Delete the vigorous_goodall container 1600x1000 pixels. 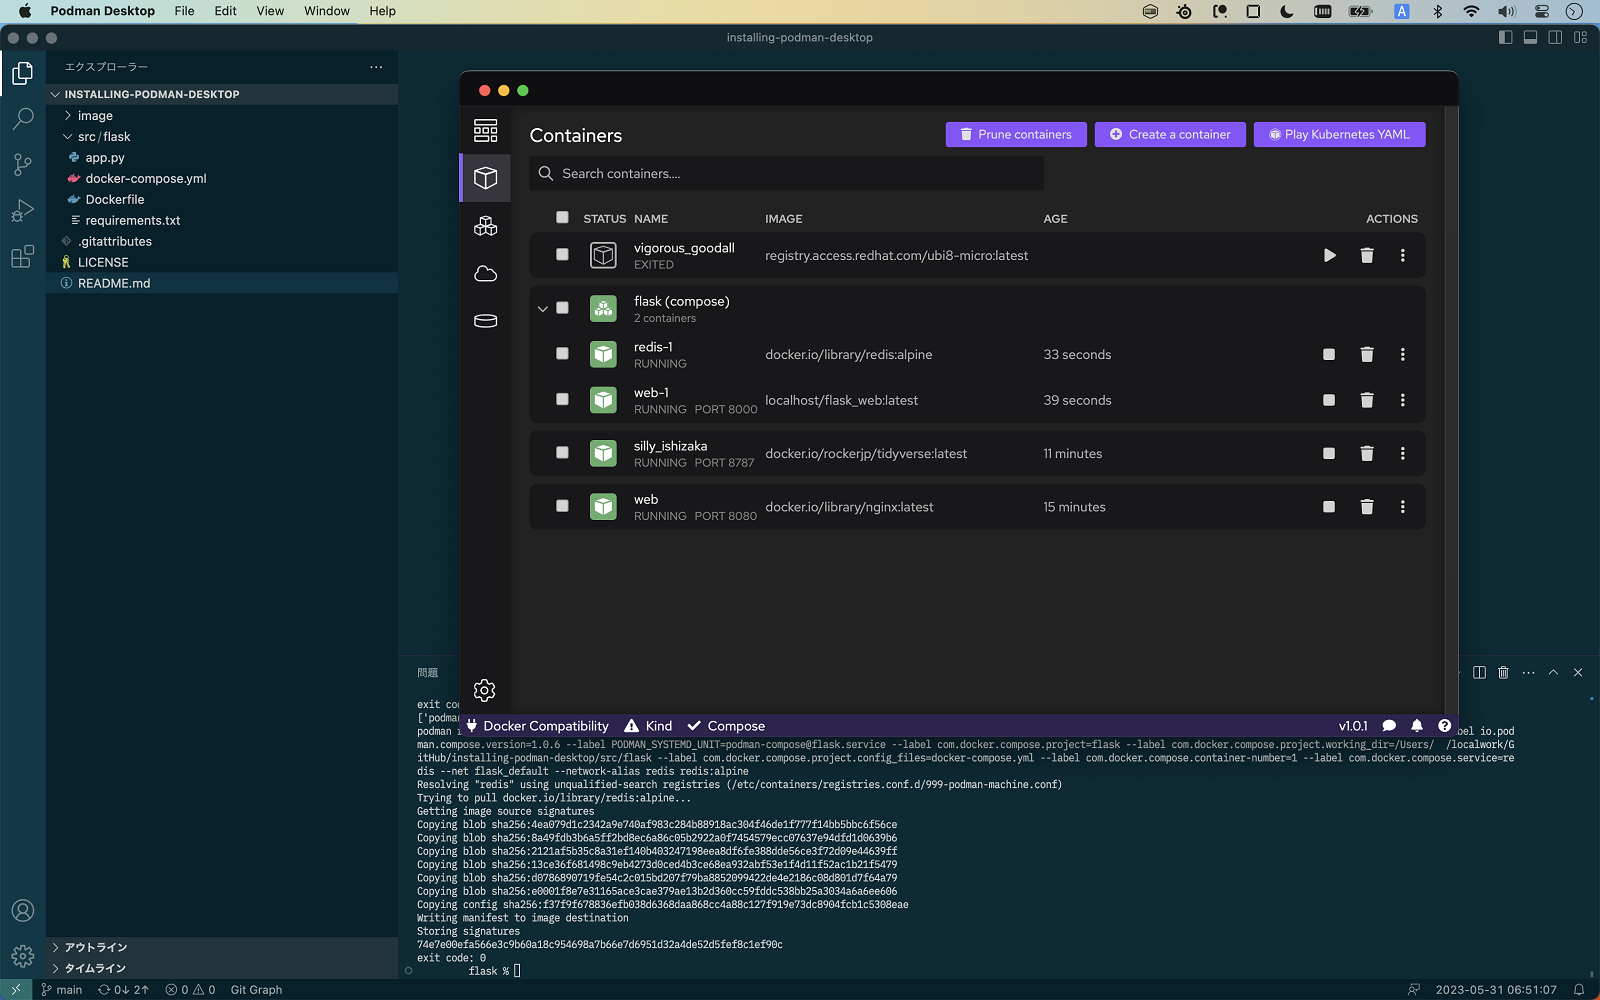1367,256
